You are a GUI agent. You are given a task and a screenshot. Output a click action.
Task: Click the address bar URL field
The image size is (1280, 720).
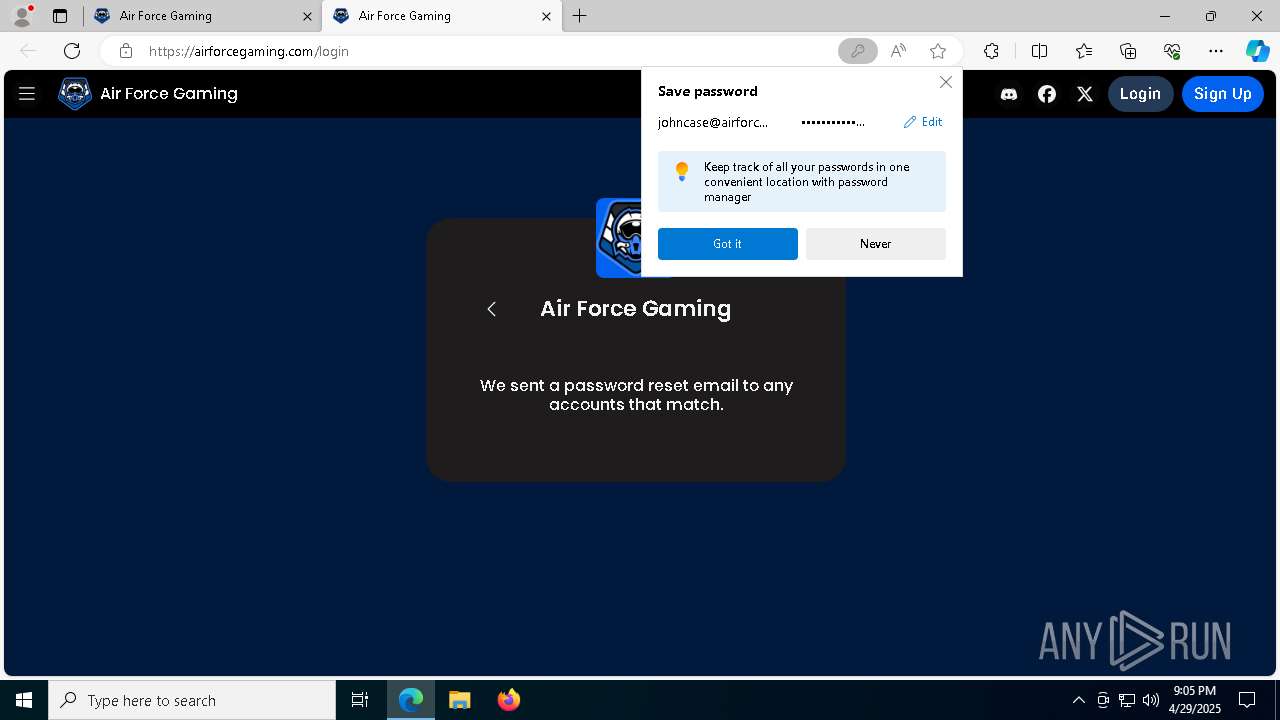click(x=490, y=51)
